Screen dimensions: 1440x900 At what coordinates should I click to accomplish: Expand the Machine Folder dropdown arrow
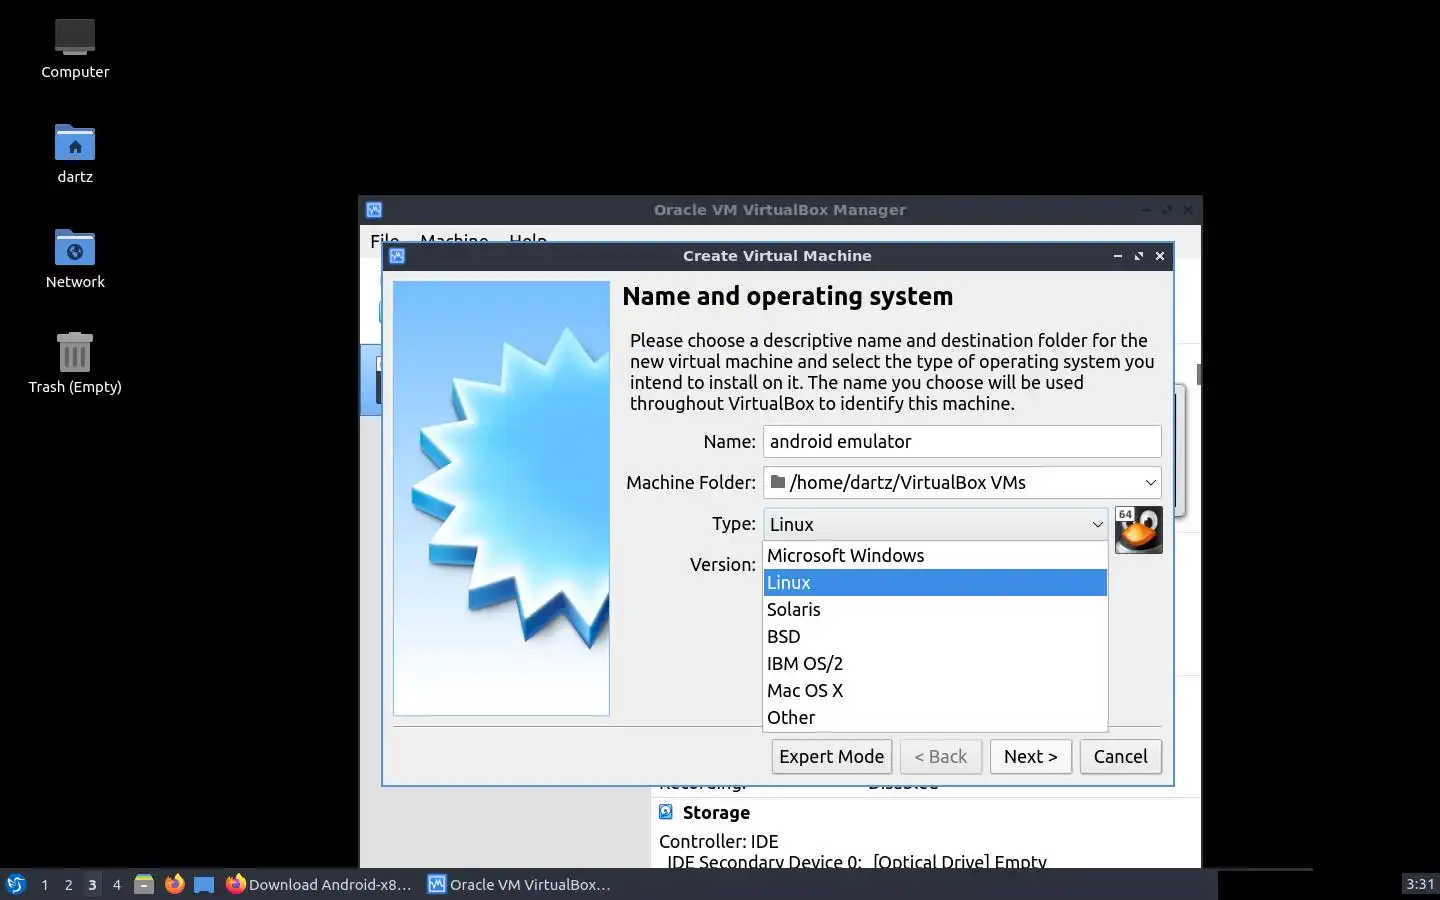pyautogui.click(x=1150, y=482)
